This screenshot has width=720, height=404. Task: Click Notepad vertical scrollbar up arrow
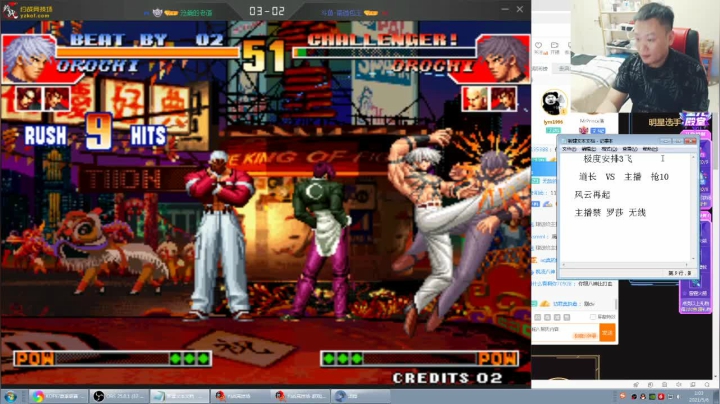click(x=693, y=157)
